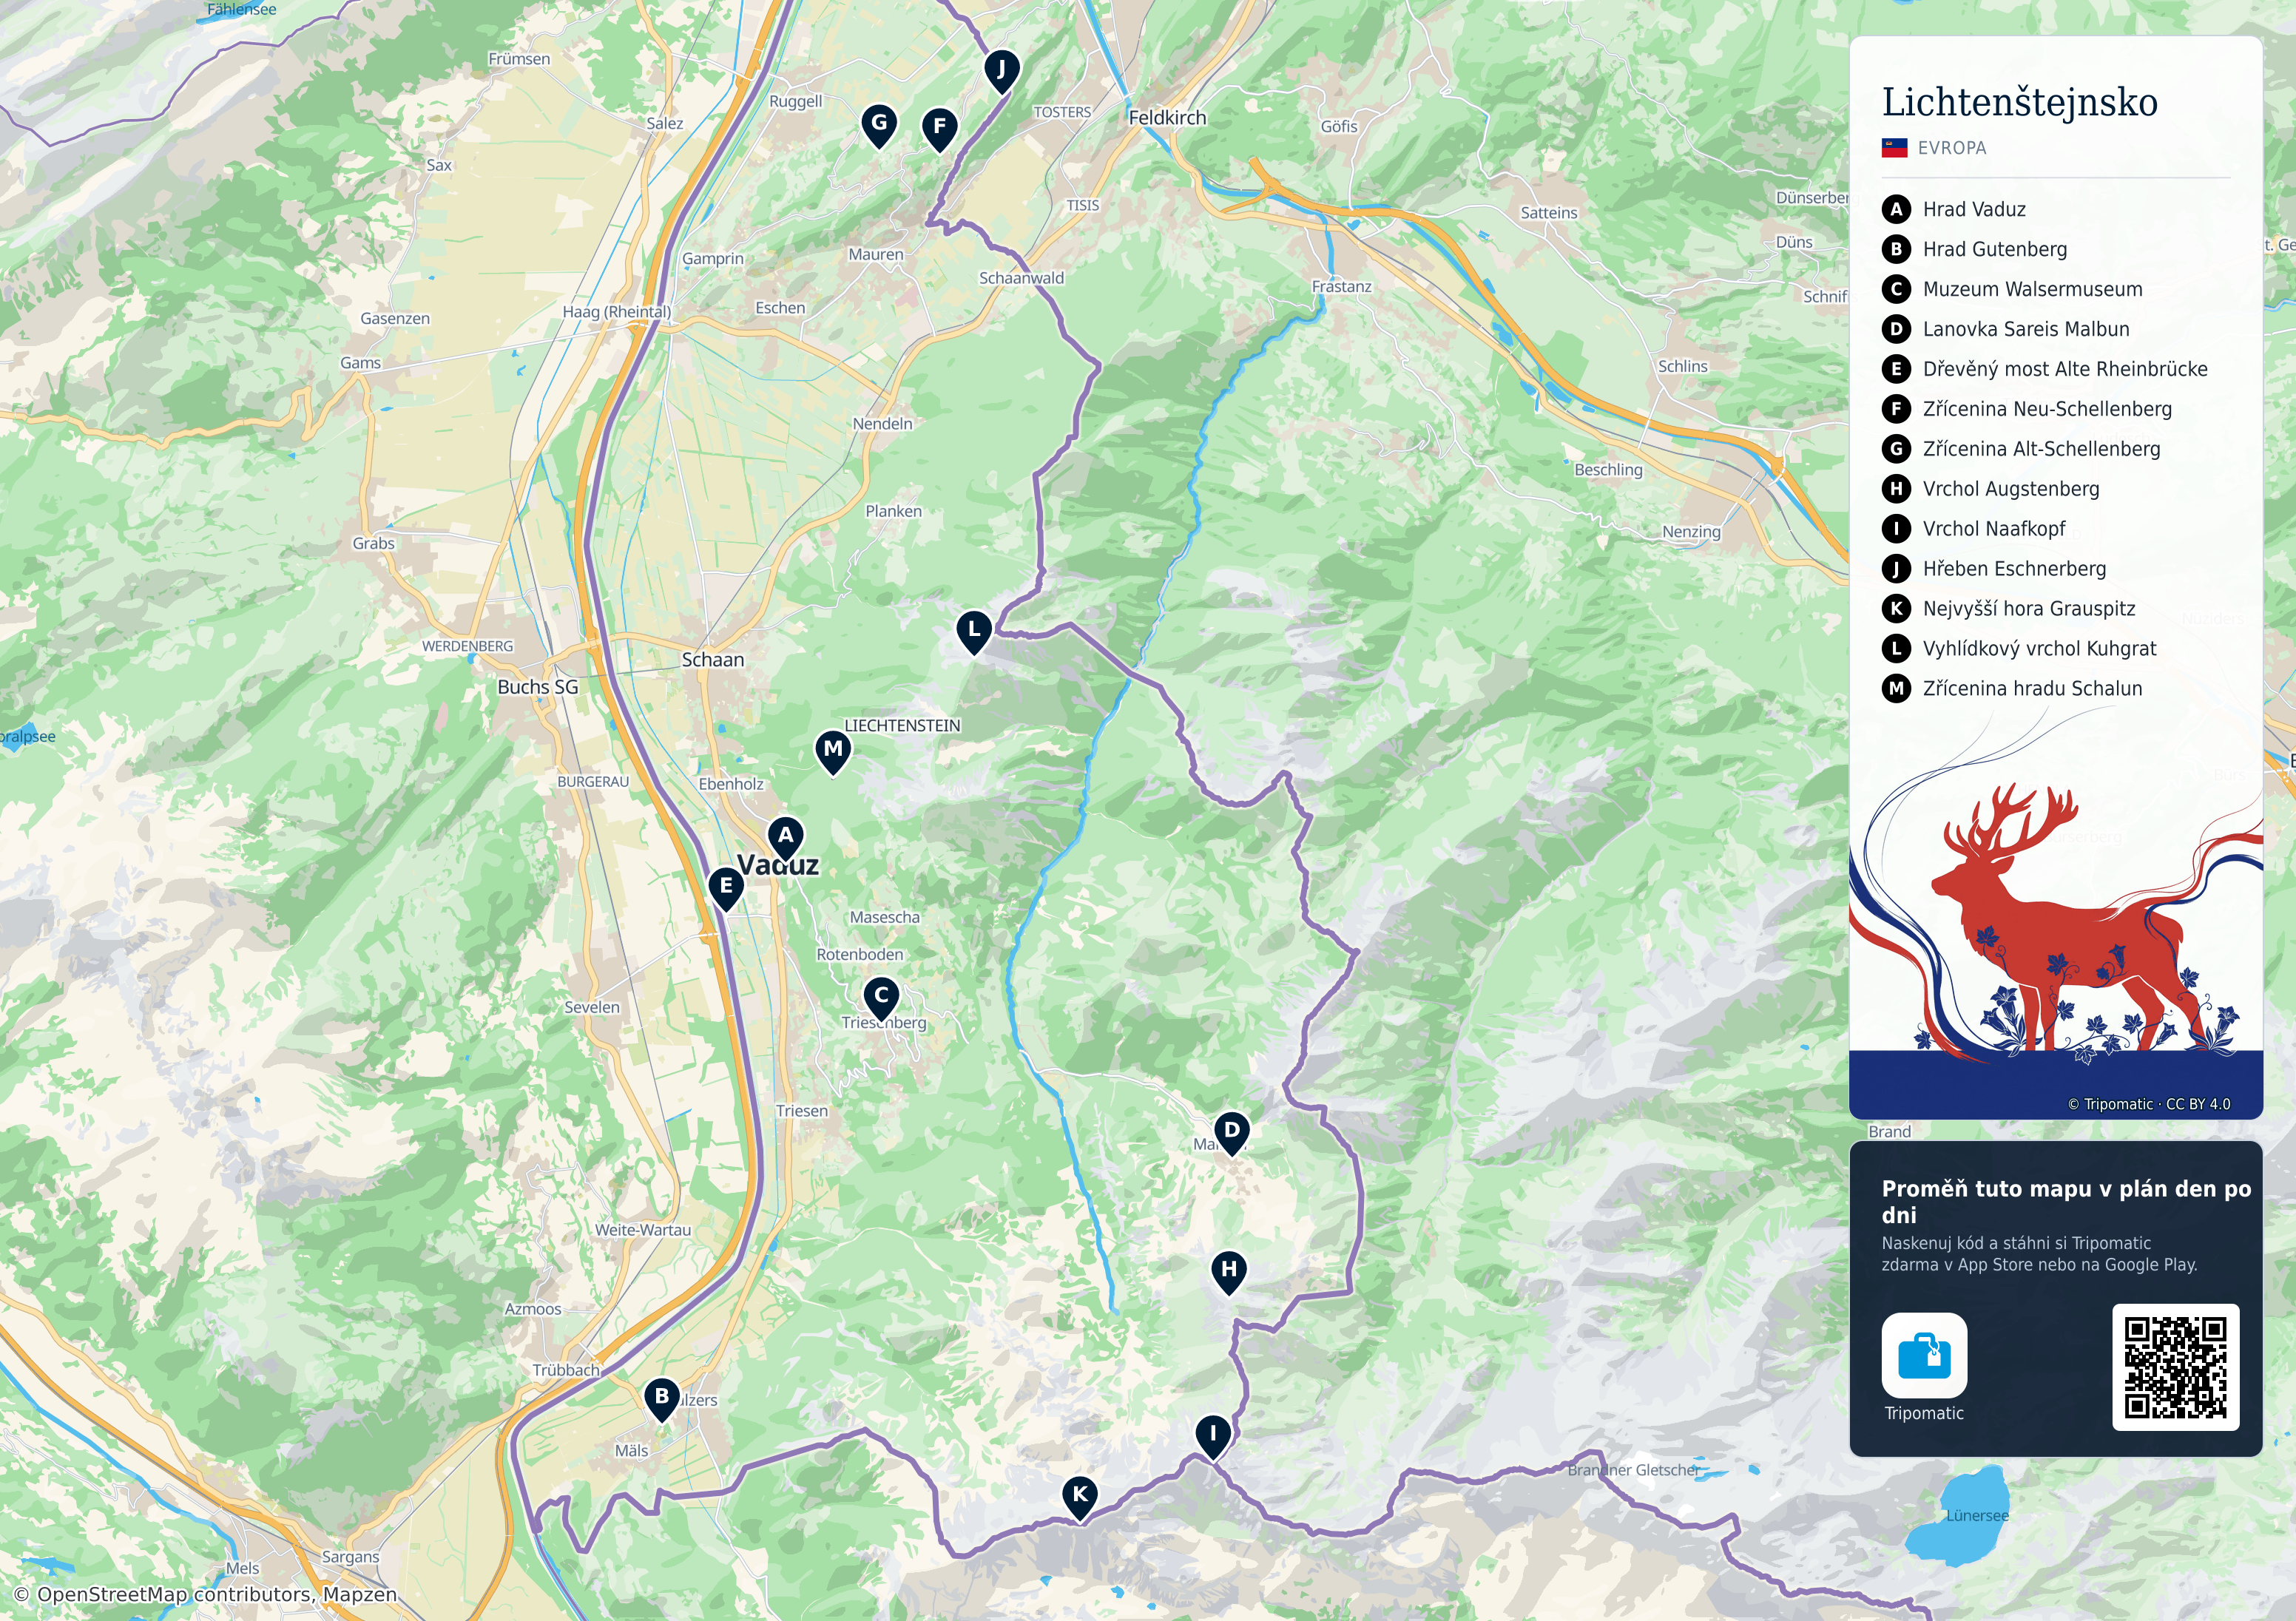This screenshot has width=2296, height=1621.
Task: Click the Tripomatic suitcase app icon
Action: click(x=1924, y=1355)
